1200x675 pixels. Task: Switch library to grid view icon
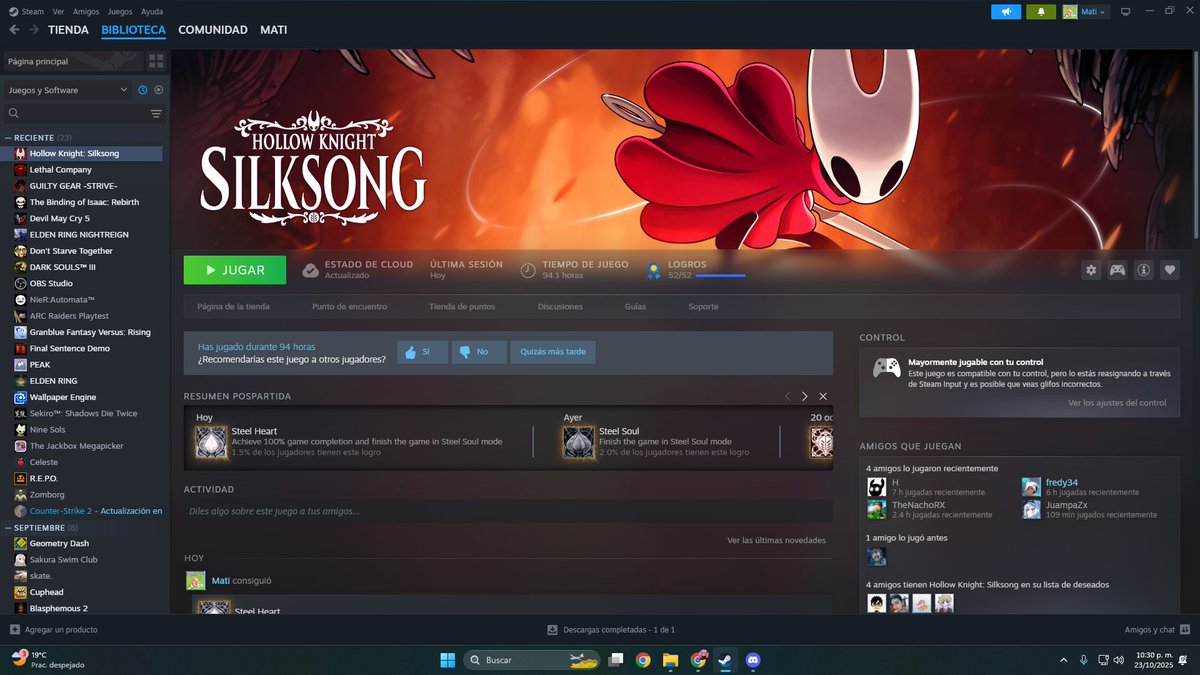click(156, 61)
